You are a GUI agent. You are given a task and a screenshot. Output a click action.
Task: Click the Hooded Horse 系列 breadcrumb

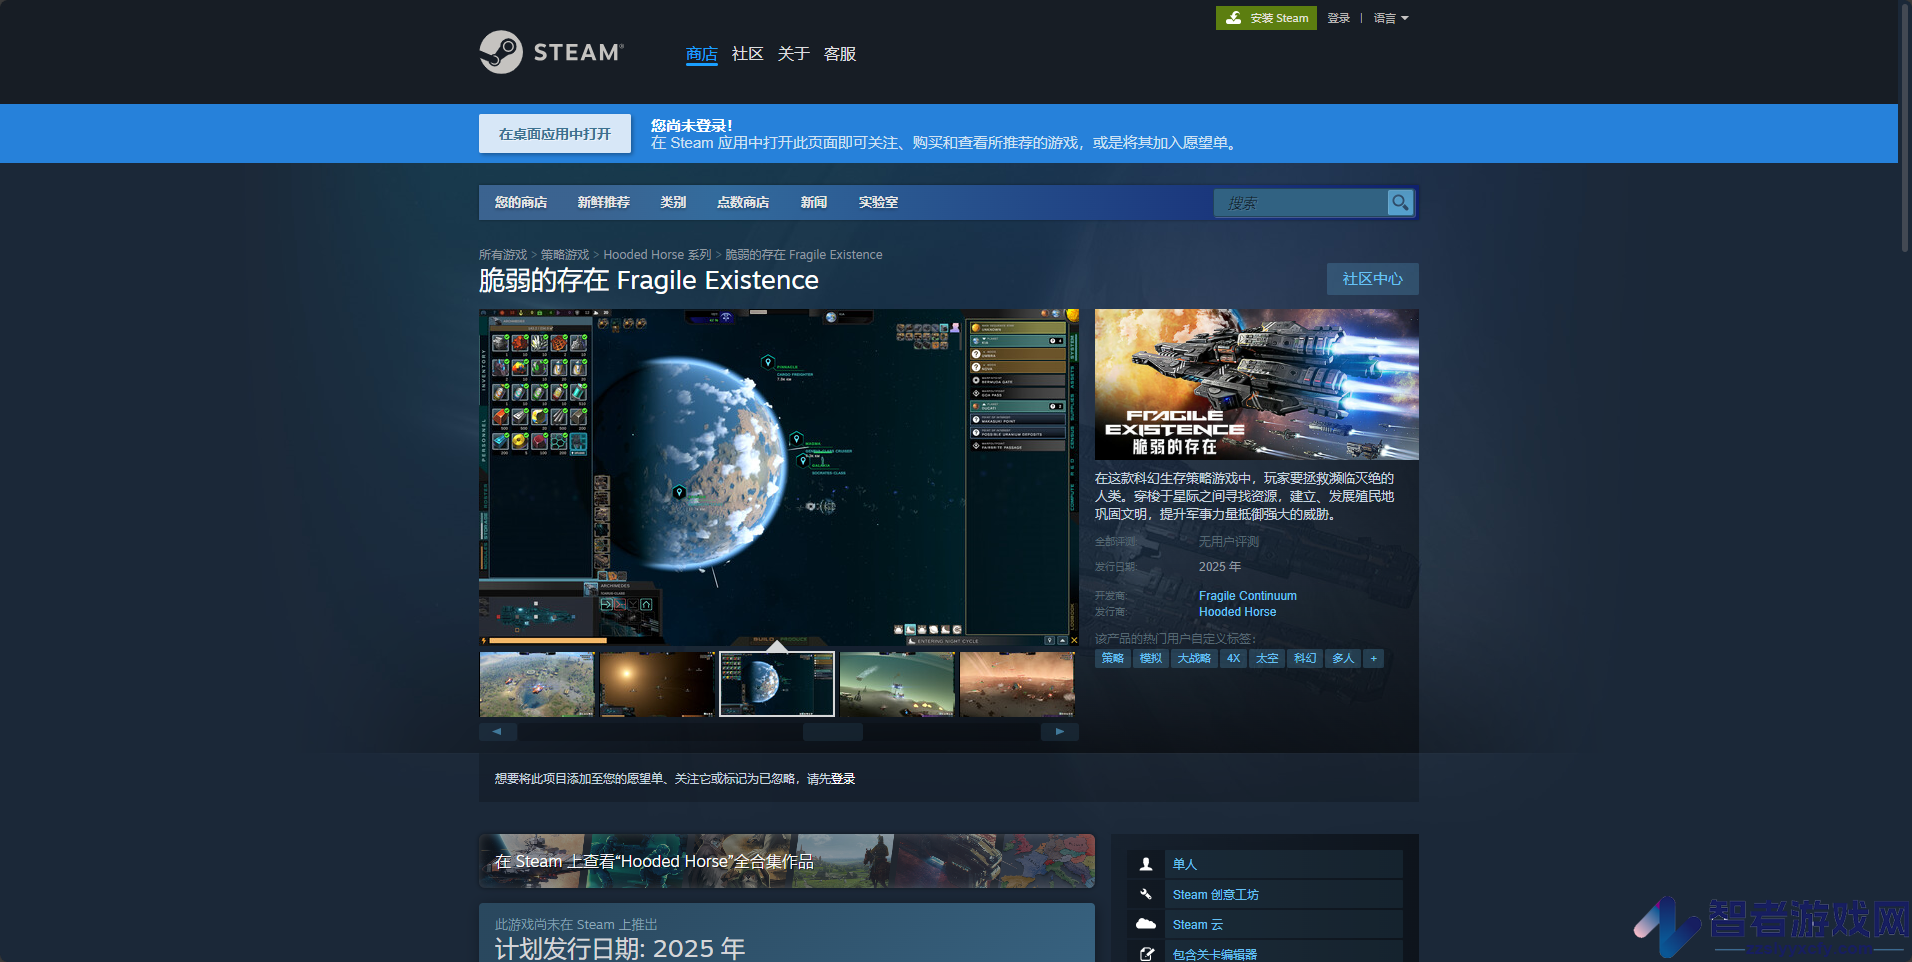(657, 255)
